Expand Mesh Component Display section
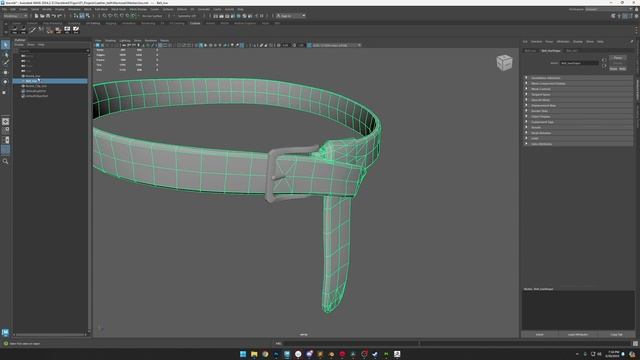 pyautogui.click(x=578, y=83)
